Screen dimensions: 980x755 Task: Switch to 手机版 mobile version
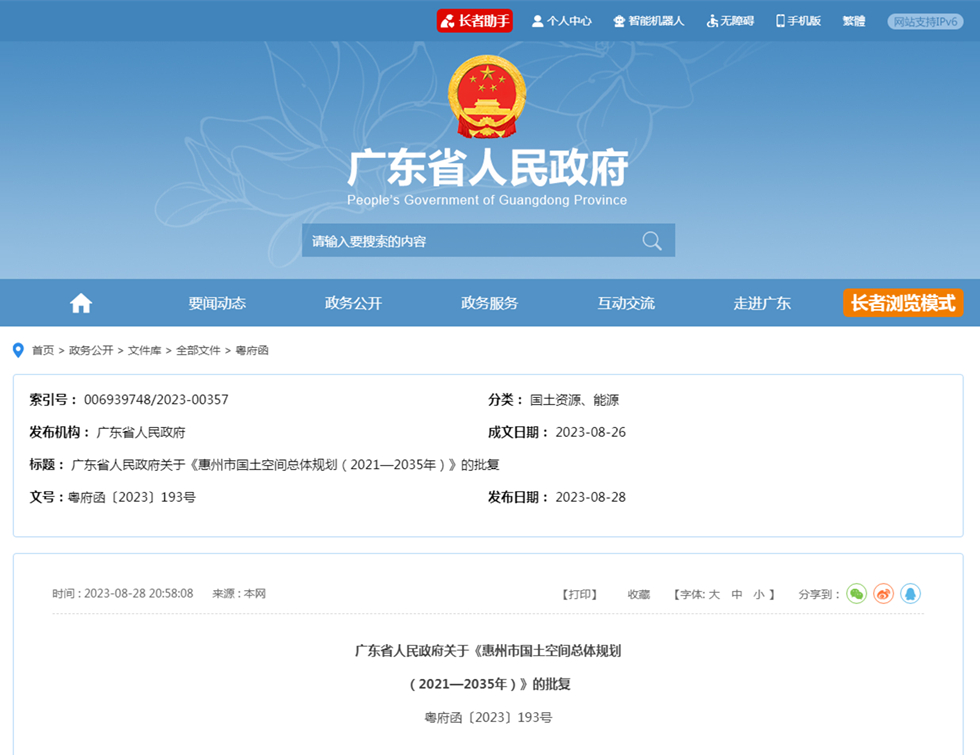[798, 21]
